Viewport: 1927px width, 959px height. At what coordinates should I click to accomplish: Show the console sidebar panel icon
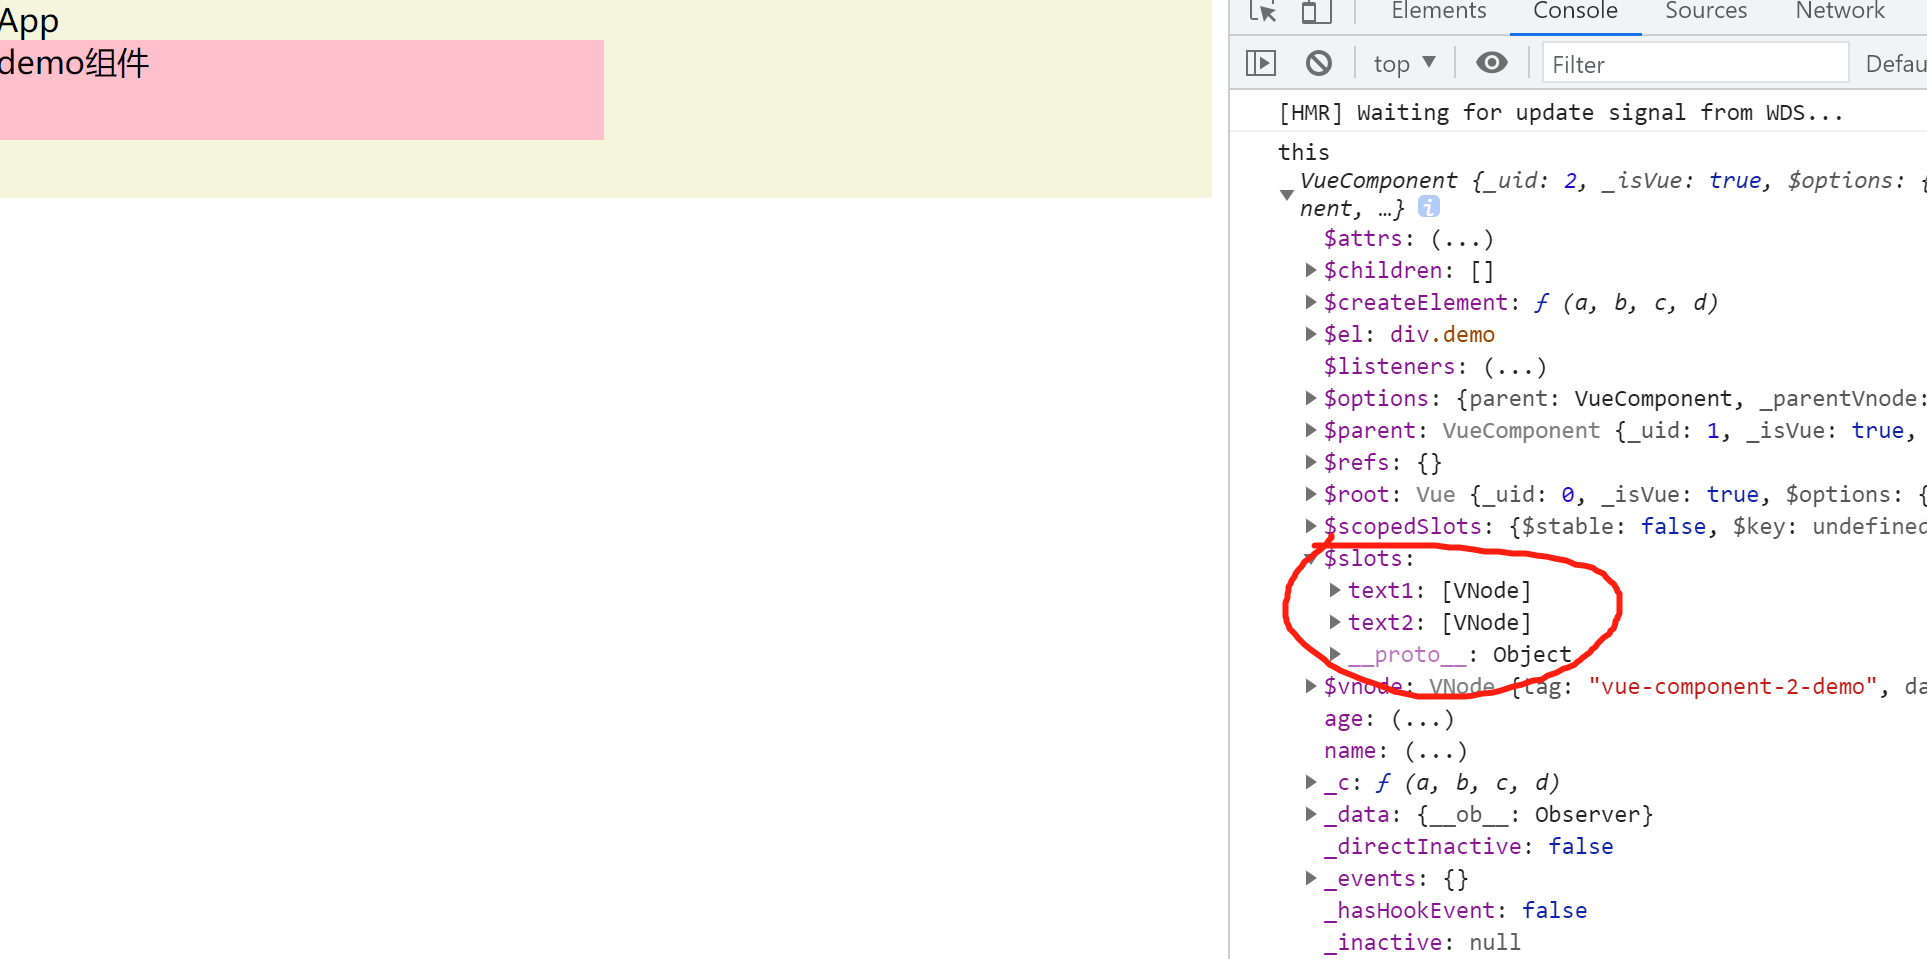1261,63
